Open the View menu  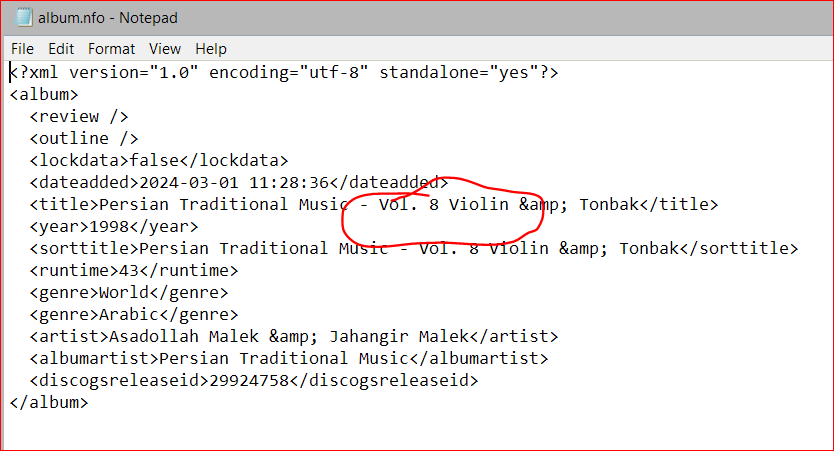click(x=165, y=49)
